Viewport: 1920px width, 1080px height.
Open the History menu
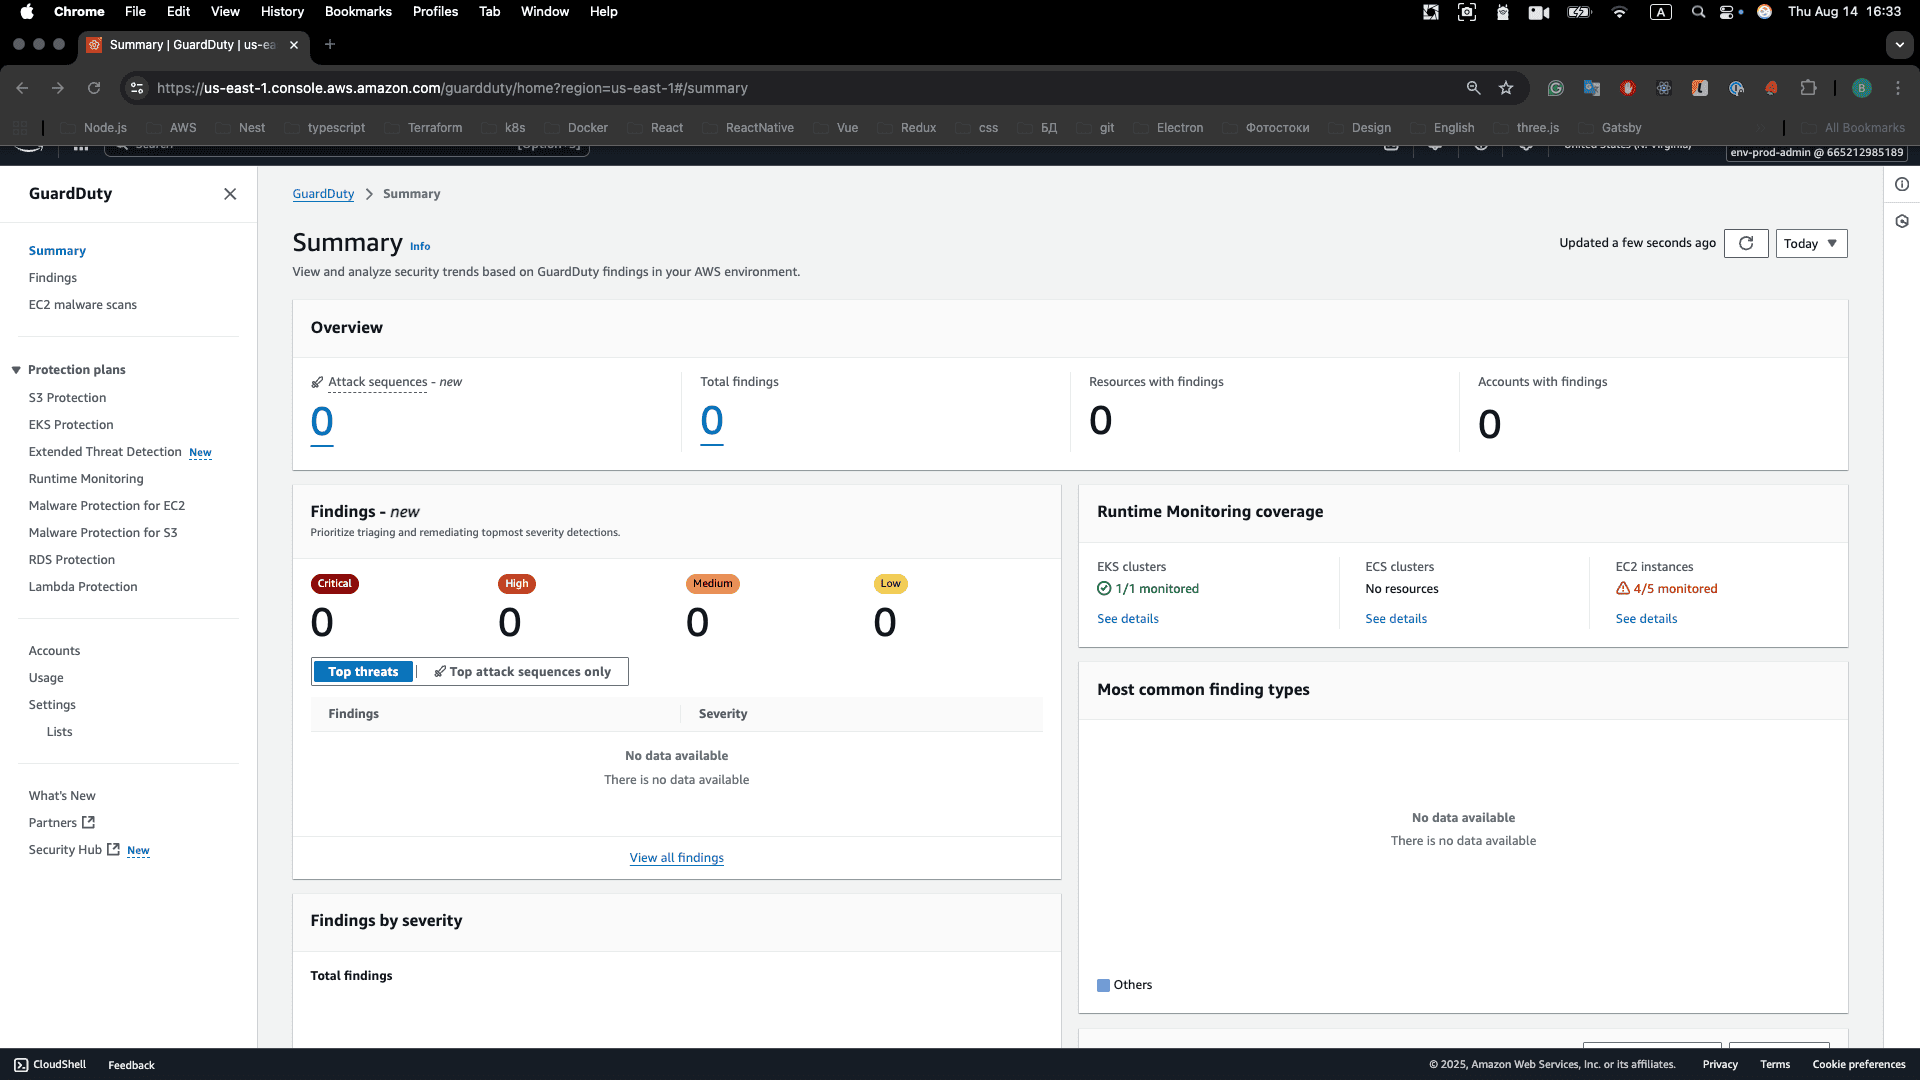click(x=282, y=11)
